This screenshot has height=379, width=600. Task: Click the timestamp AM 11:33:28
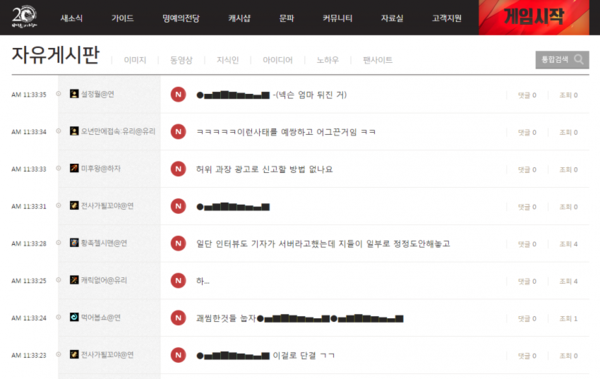[29, 243]
